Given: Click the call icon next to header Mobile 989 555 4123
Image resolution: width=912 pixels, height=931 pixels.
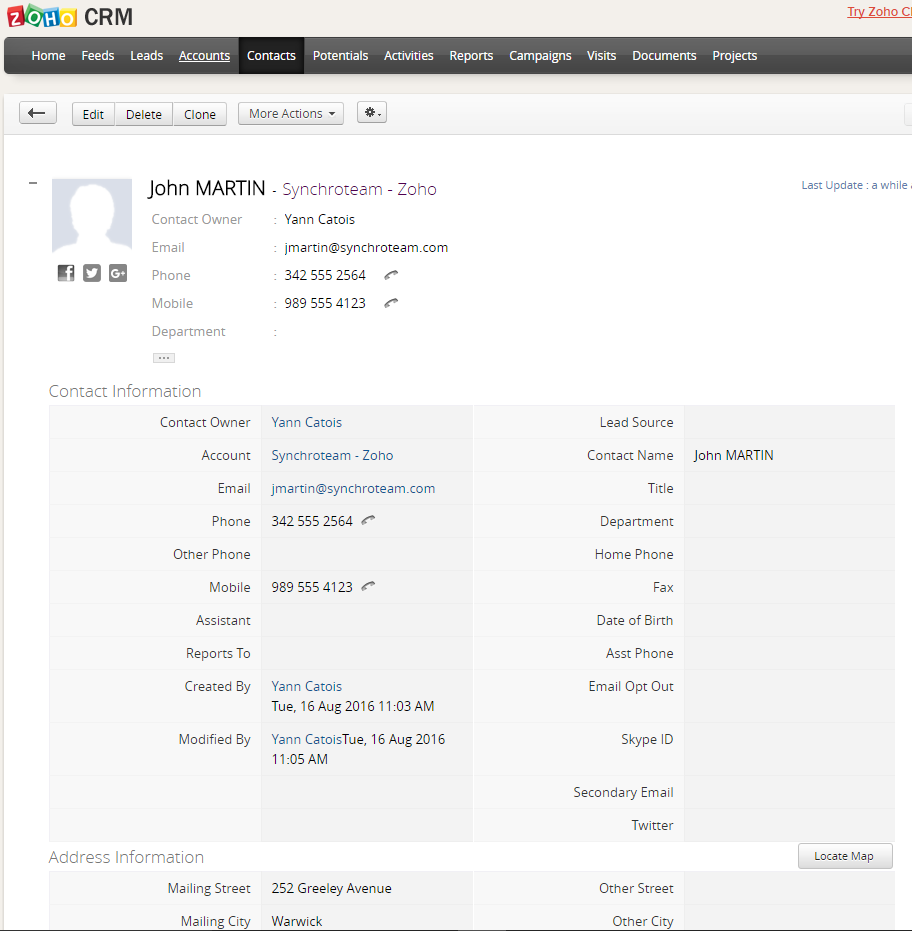Looking at the screenshot, I should (x=391, y=303).
